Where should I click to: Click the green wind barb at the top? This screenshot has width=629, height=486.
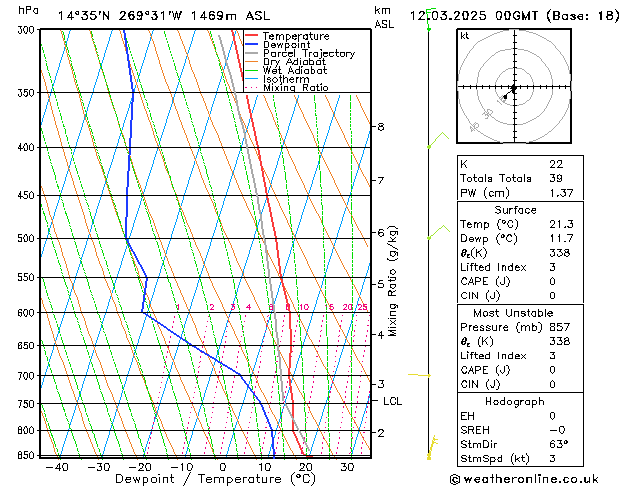click(429, 24)
